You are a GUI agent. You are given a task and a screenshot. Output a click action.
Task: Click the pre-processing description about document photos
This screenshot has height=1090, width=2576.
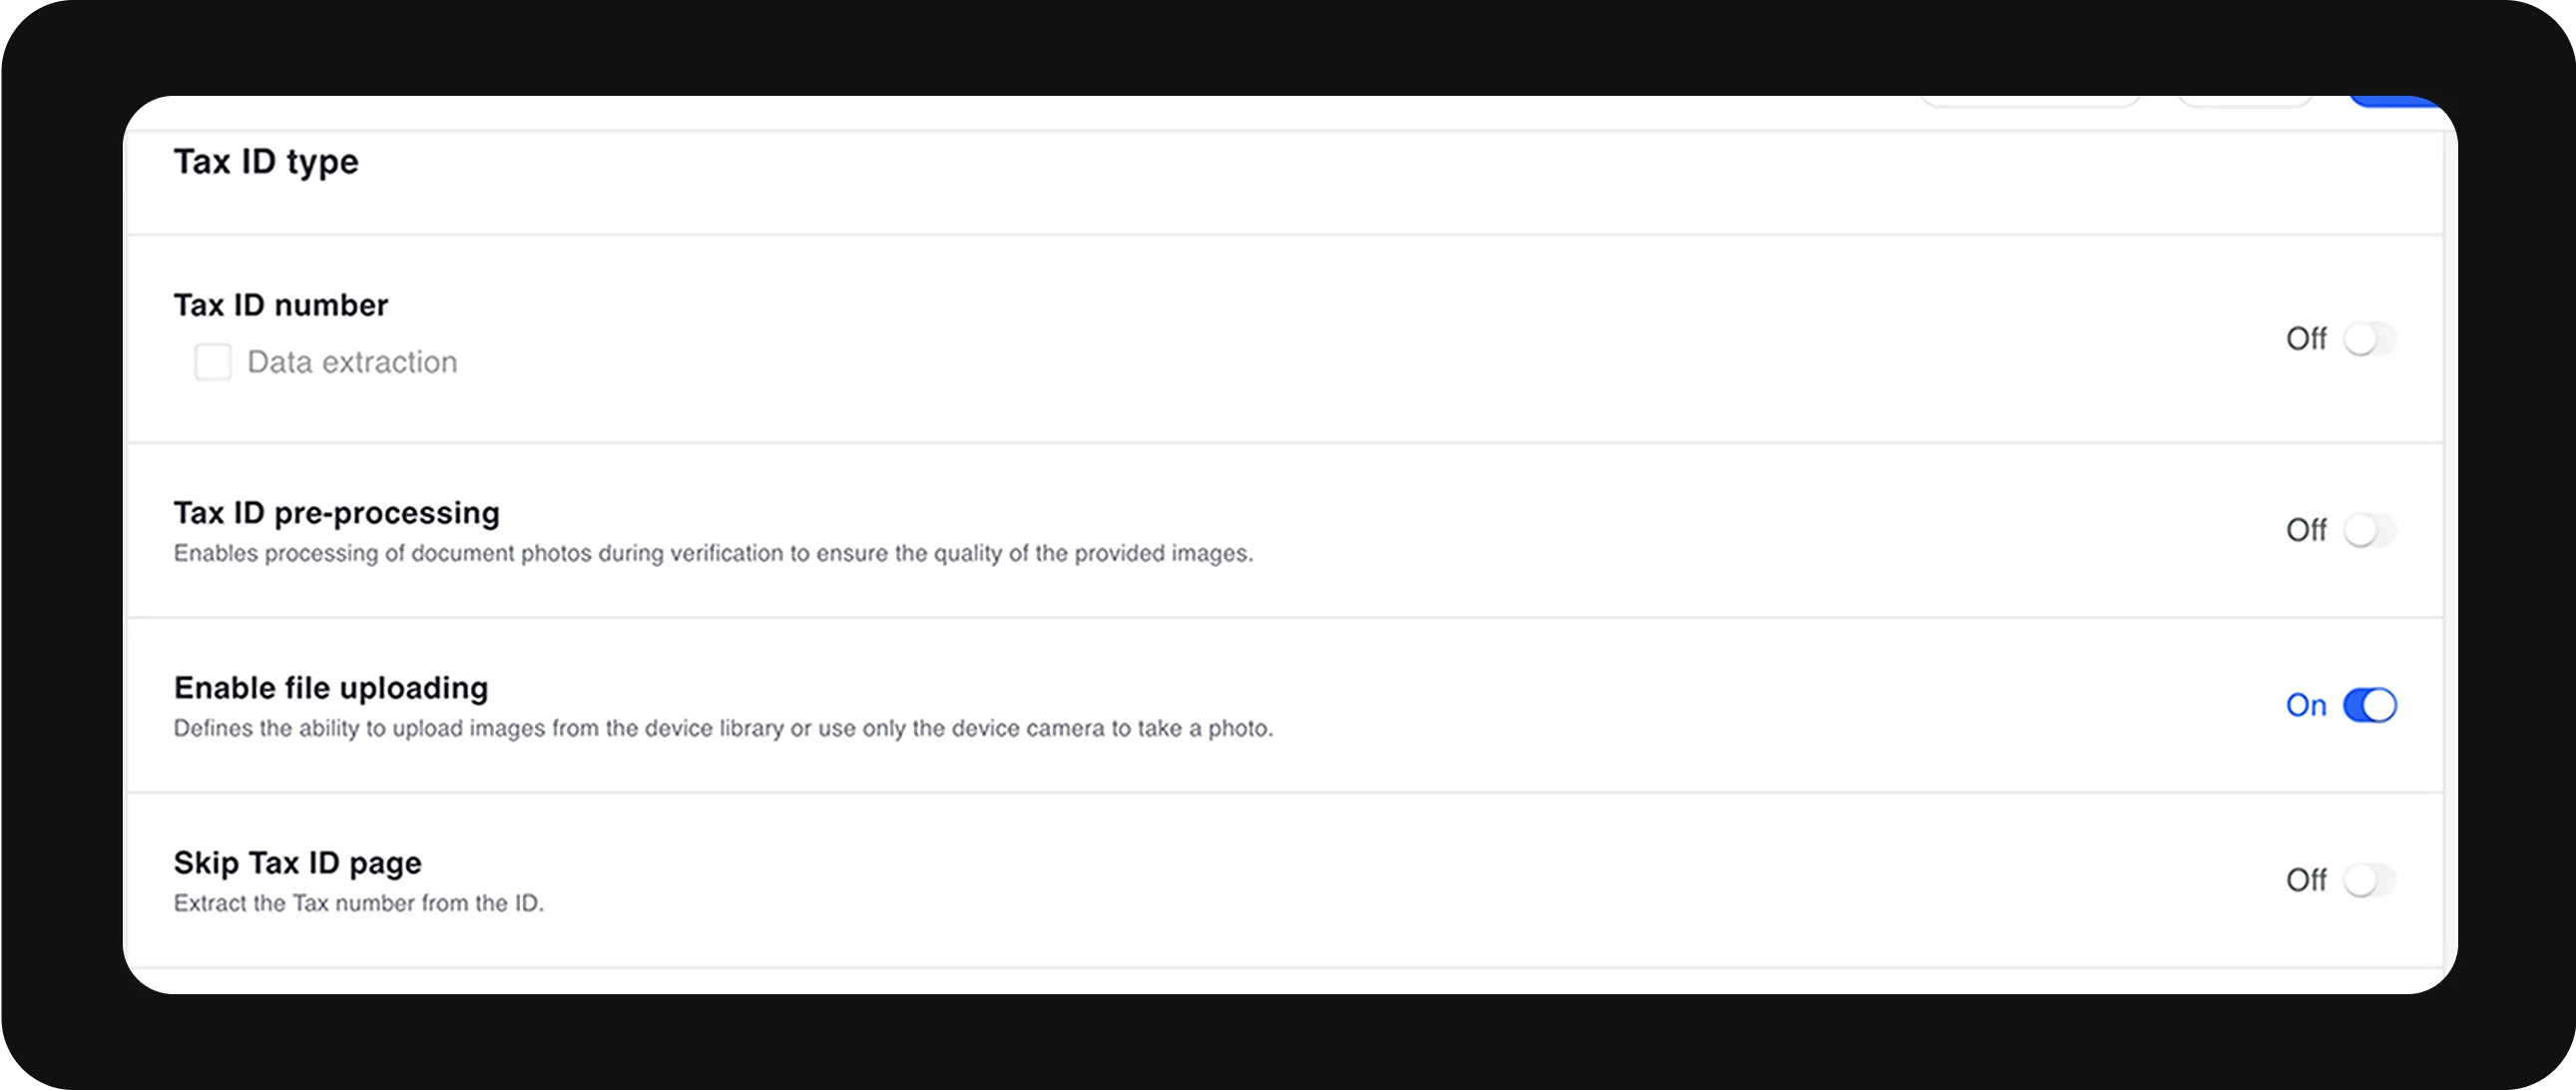(713, 554)
